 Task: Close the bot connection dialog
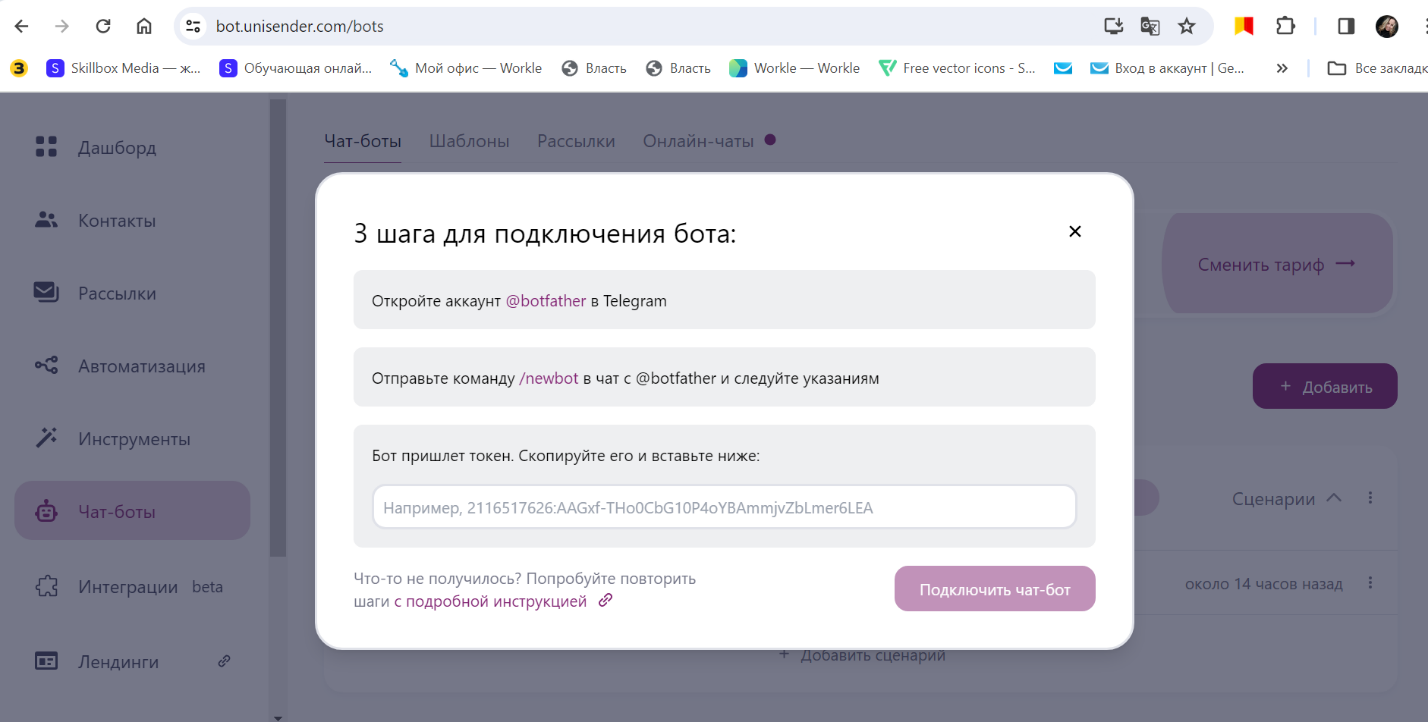pos(1075,232)
